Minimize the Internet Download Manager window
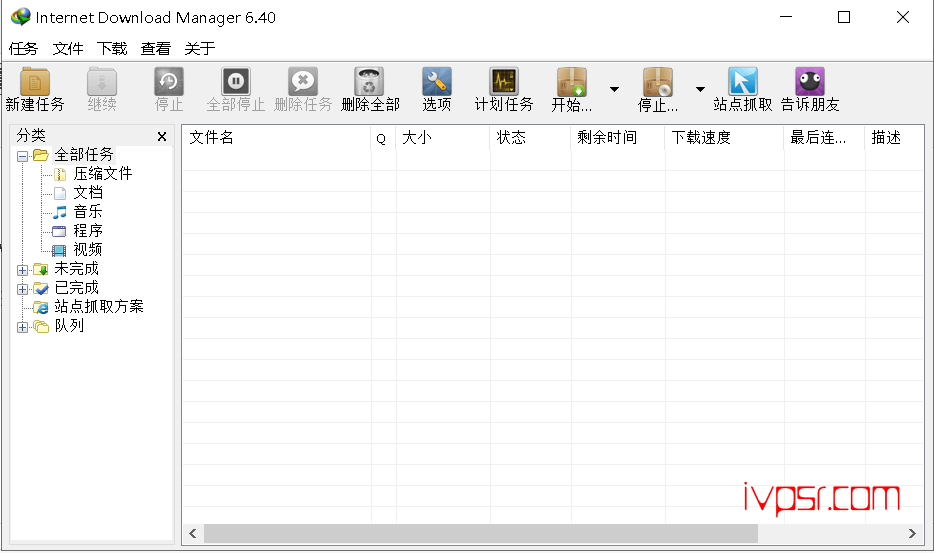The width and height of the screenshot is (934, 553). click(786, 17)
